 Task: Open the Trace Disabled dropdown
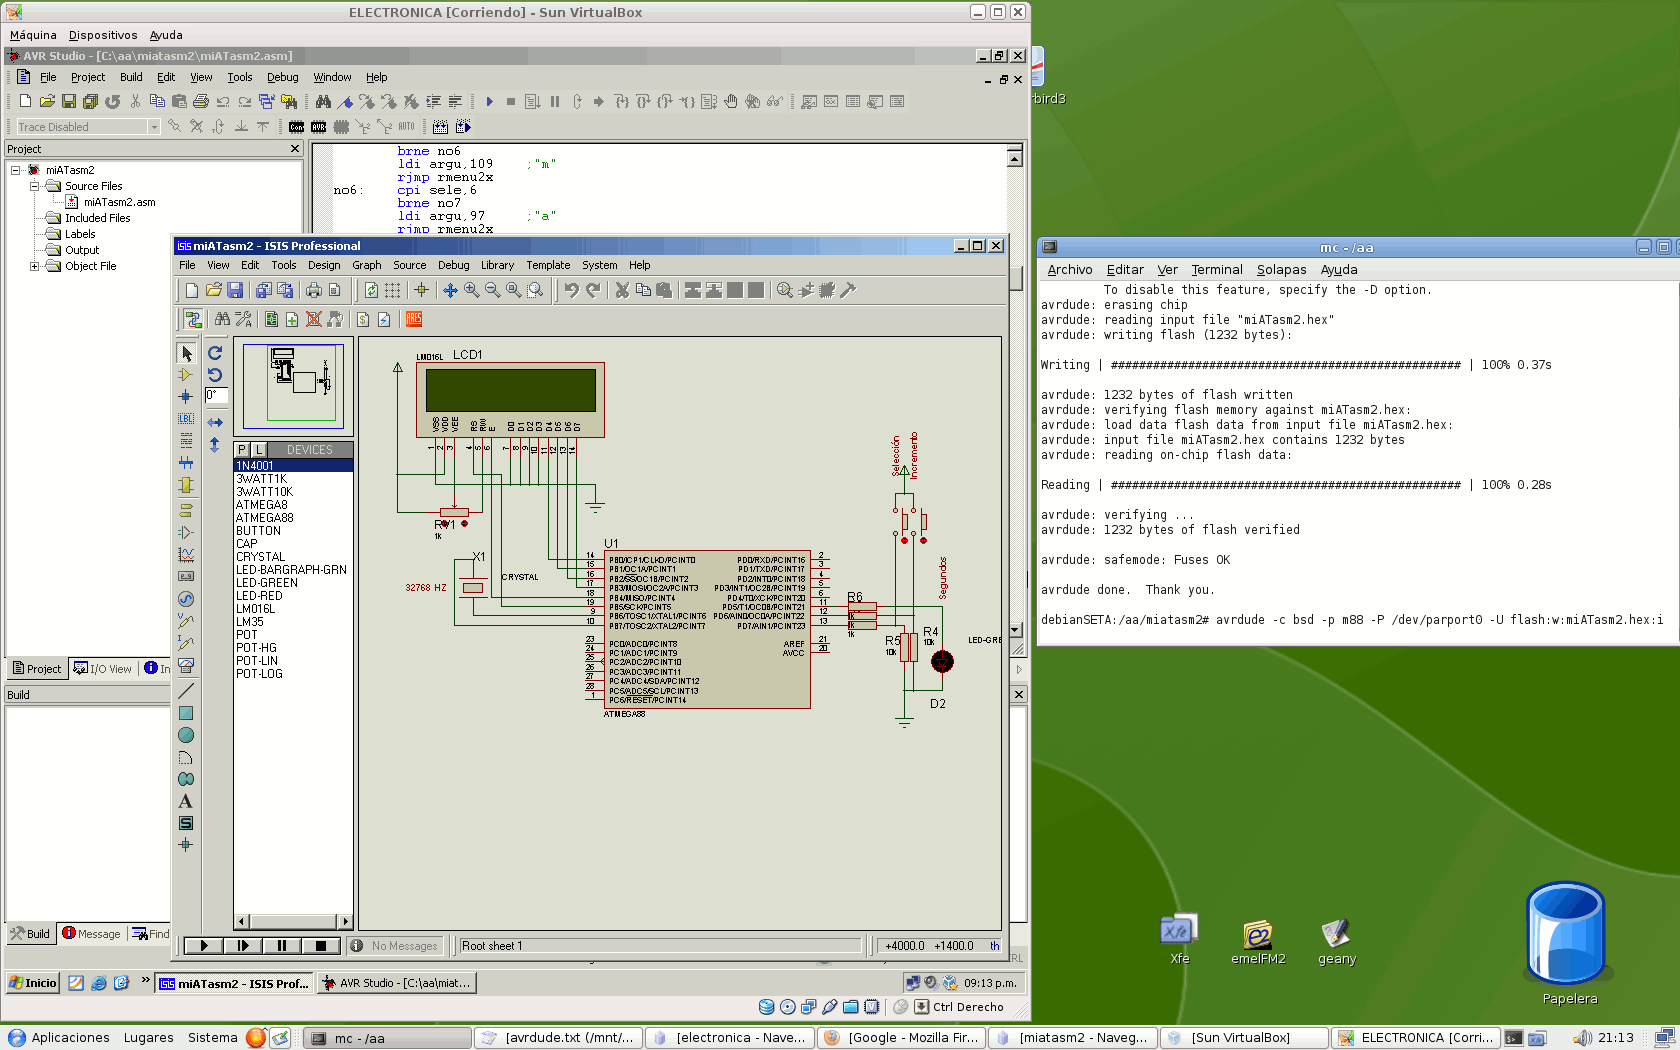pyautogui.click(x=154, y=127)
